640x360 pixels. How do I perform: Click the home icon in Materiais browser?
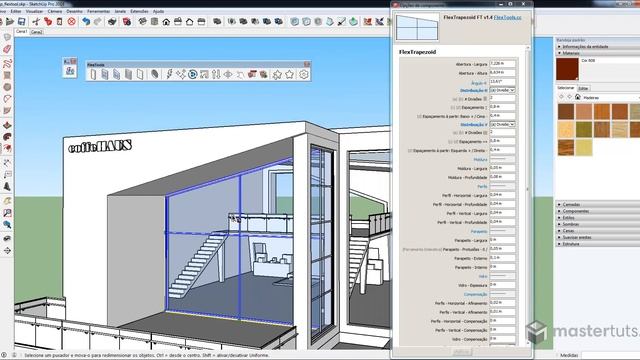click(578, 97)
